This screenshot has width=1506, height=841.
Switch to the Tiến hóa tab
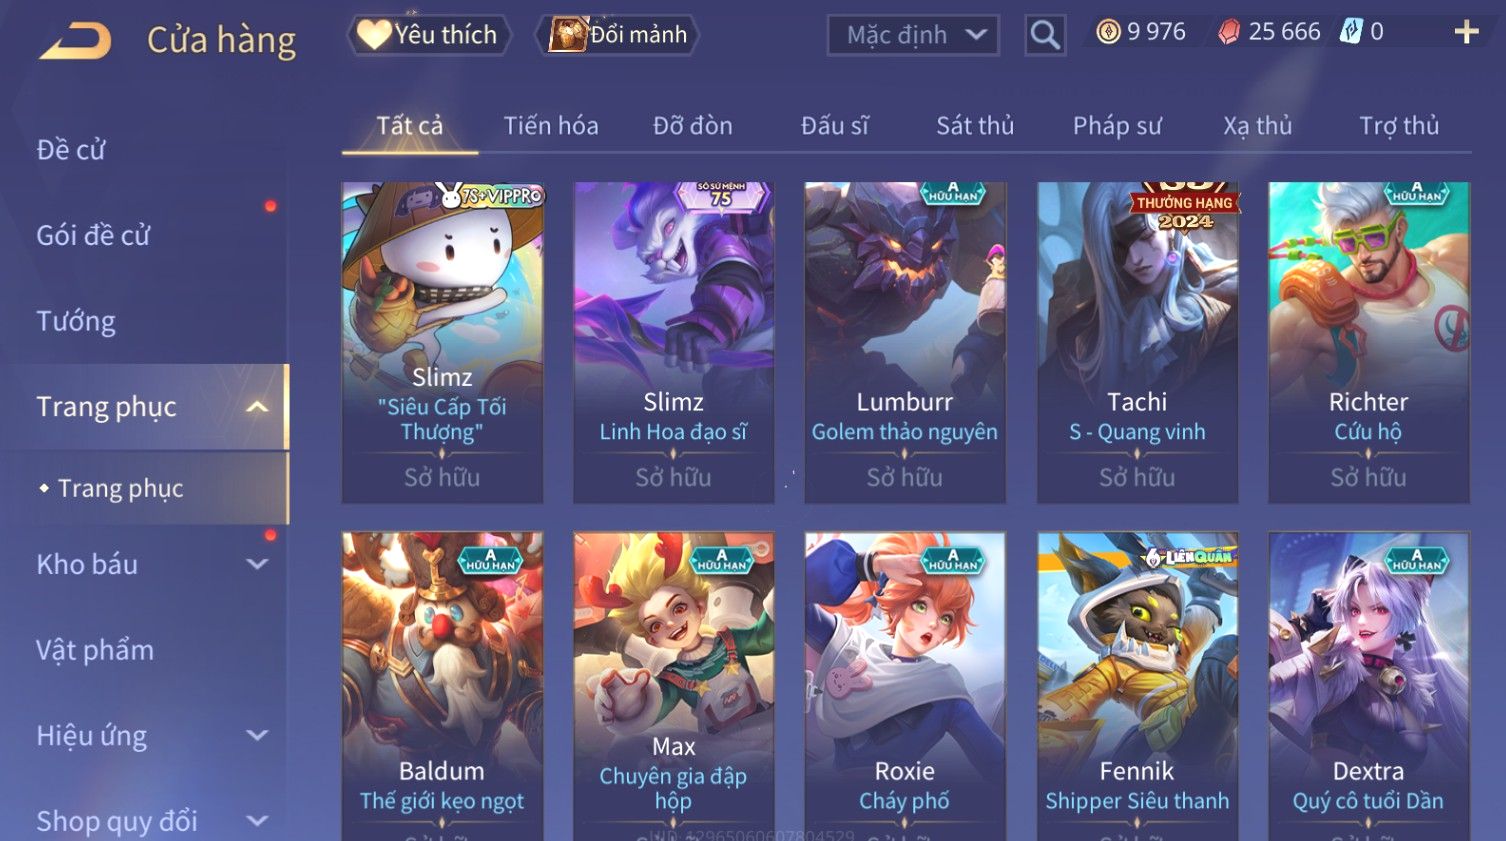pos(551,126)
